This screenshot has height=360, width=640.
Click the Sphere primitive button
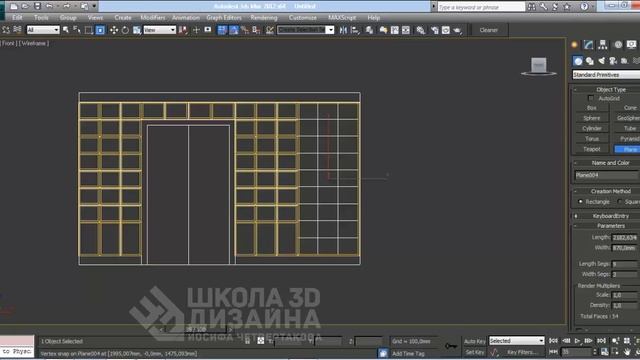coord(592,118)
